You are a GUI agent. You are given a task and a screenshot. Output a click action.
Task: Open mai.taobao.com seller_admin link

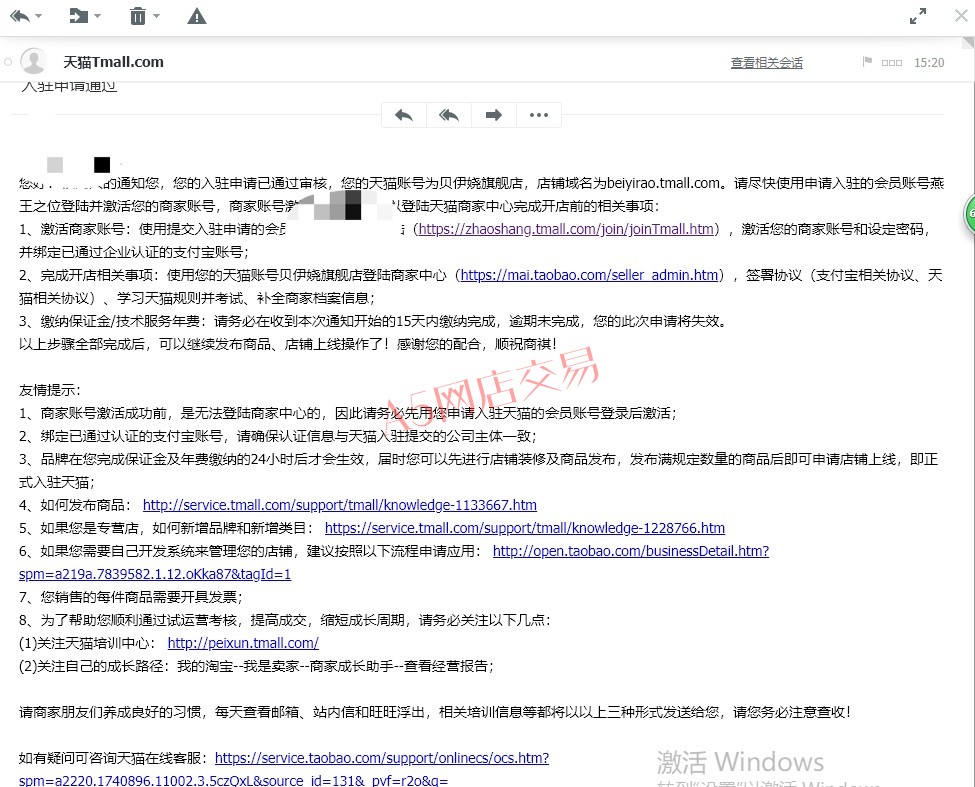coord(589,275)
